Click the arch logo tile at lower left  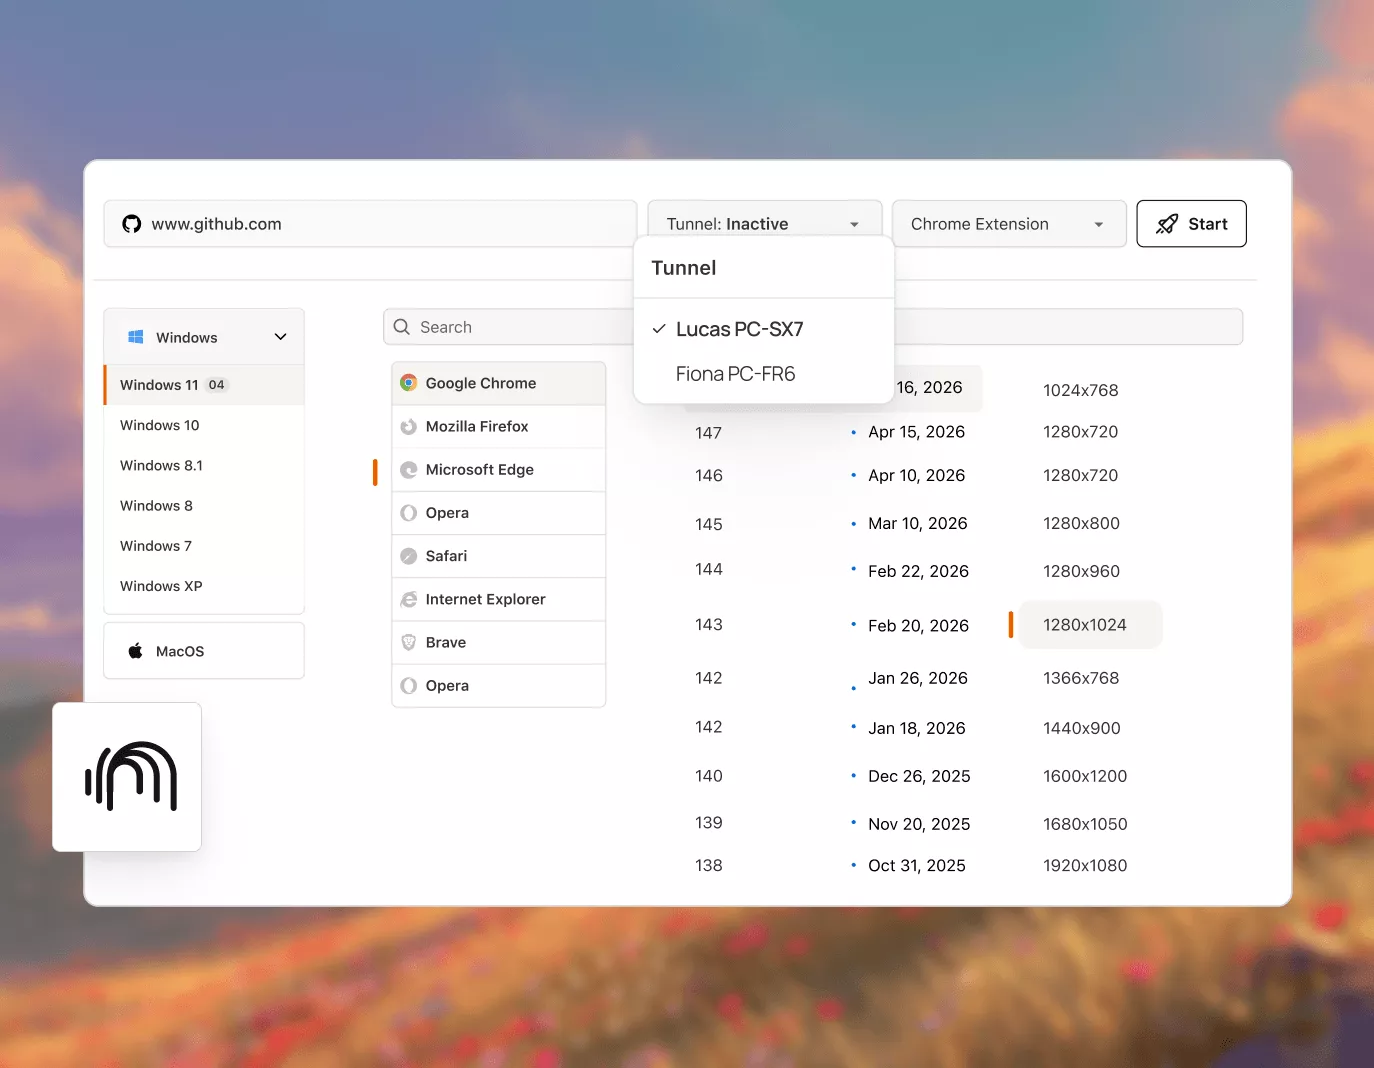(127, 777)
